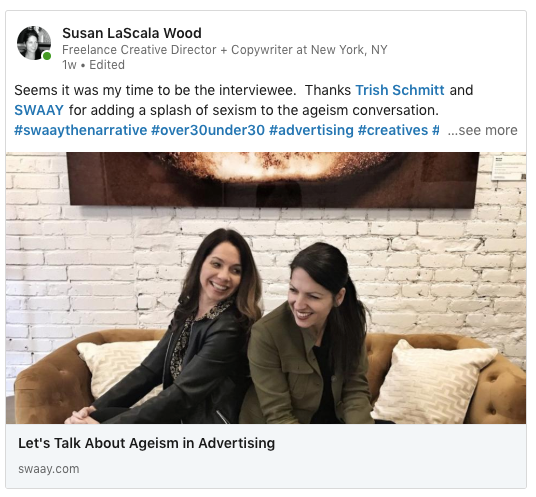The image size is (536, 497).
Task: Select the #advertising hashtag
Action: click(x=311, y=130)
